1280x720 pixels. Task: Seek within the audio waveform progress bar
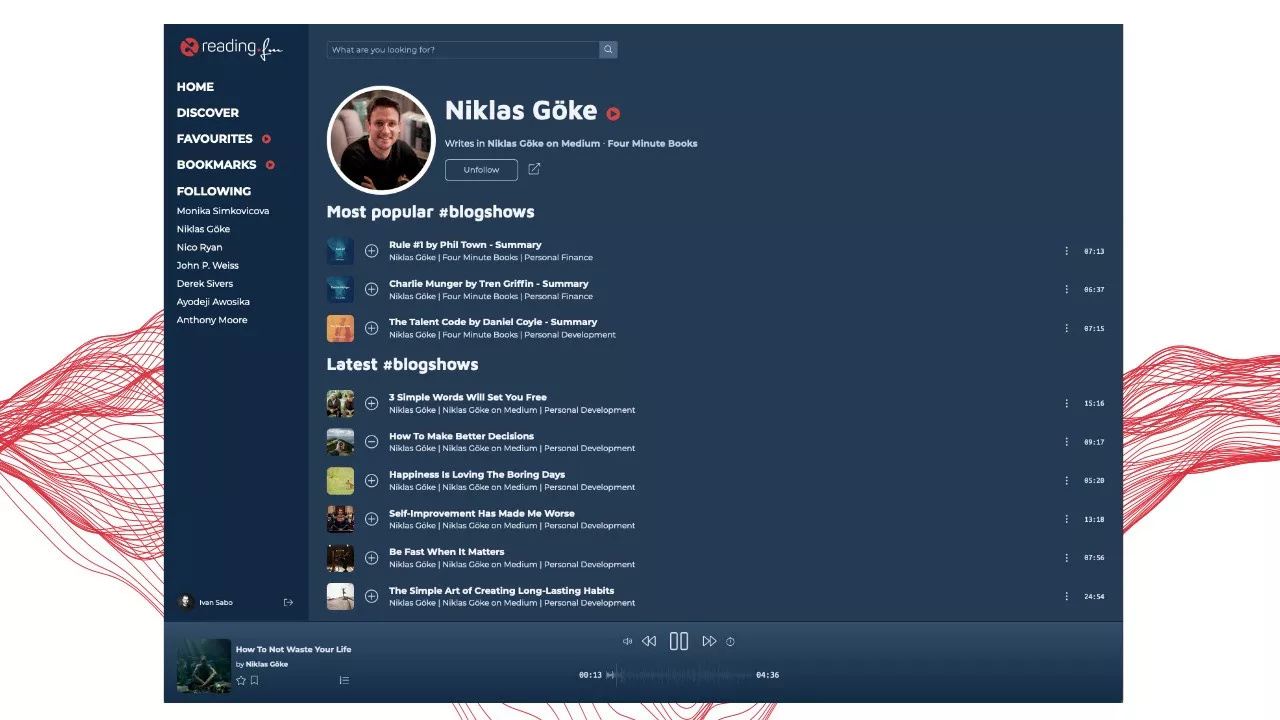point(680,675)
